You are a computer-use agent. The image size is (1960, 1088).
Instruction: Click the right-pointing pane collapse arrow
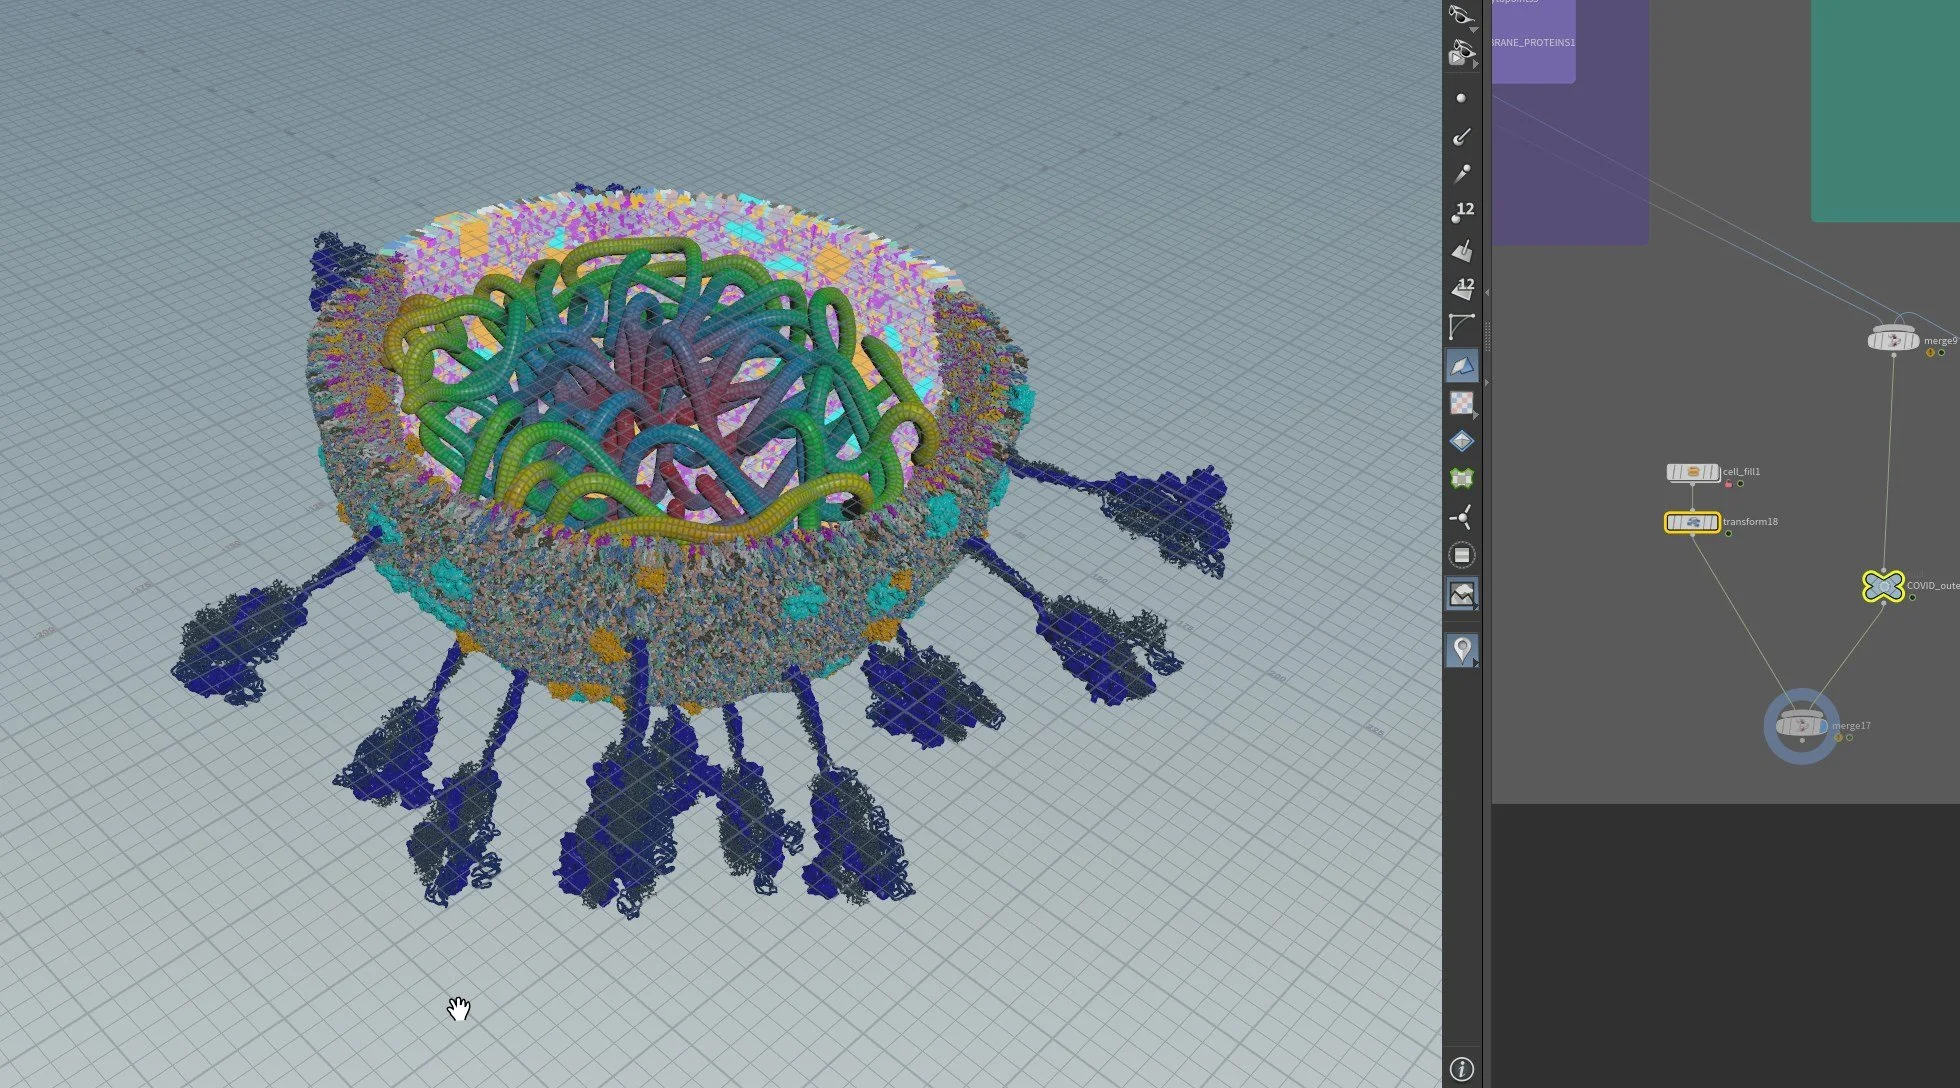pyautogui.click(x=1487, y=382)
